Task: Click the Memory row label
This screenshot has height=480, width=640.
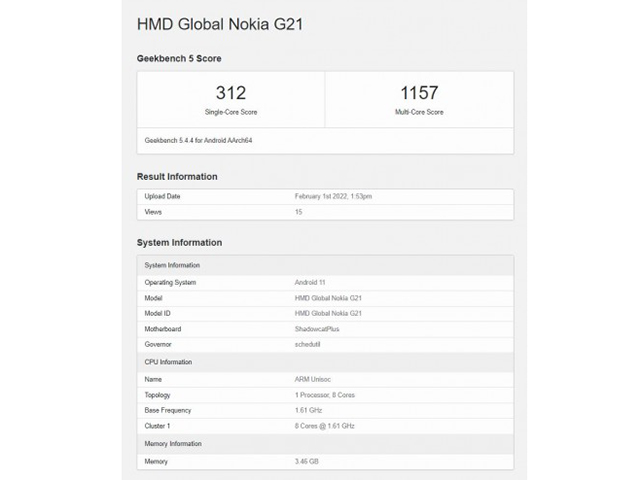Action: point(156,462)
